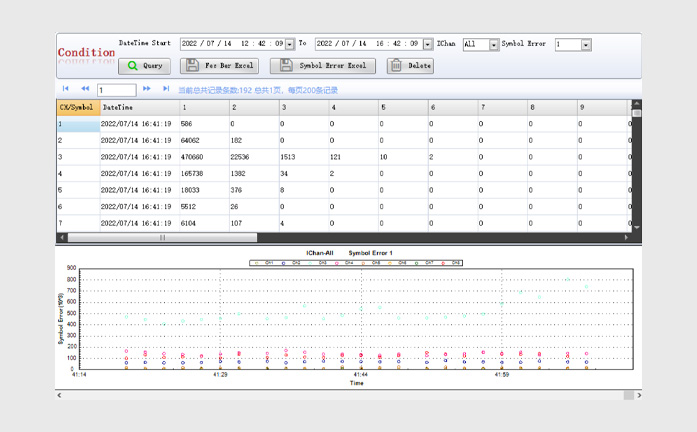Screen dimensions: 697x432
Task: Click the table's horizontal scrollbar thumb
Action: tap(162, 237)
